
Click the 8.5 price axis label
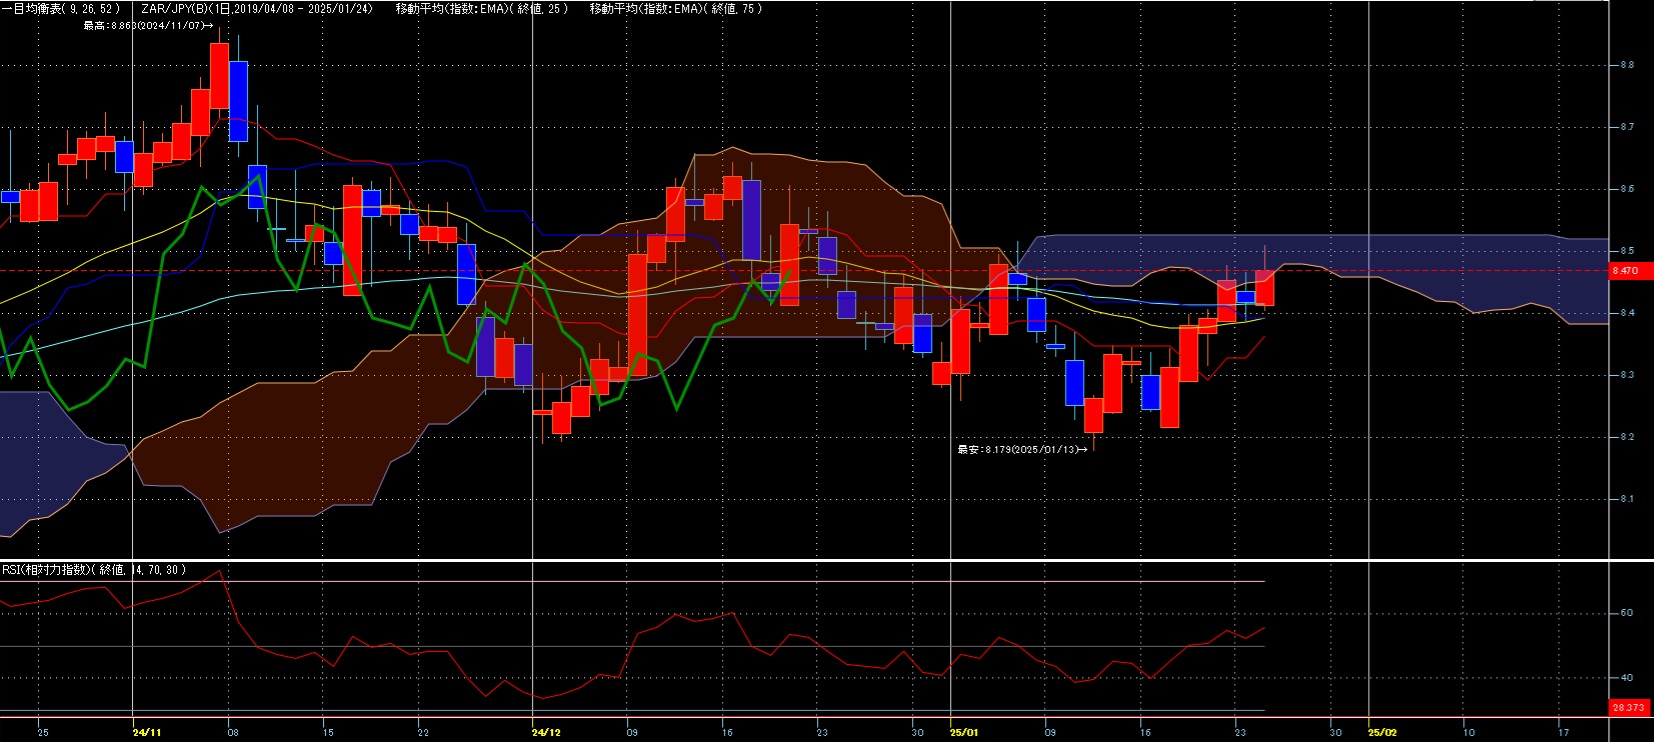[x=1627, y=251]
